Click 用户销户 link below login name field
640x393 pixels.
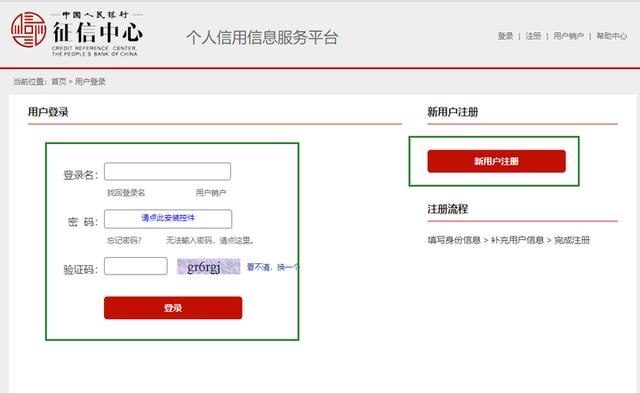click(211, 193)
